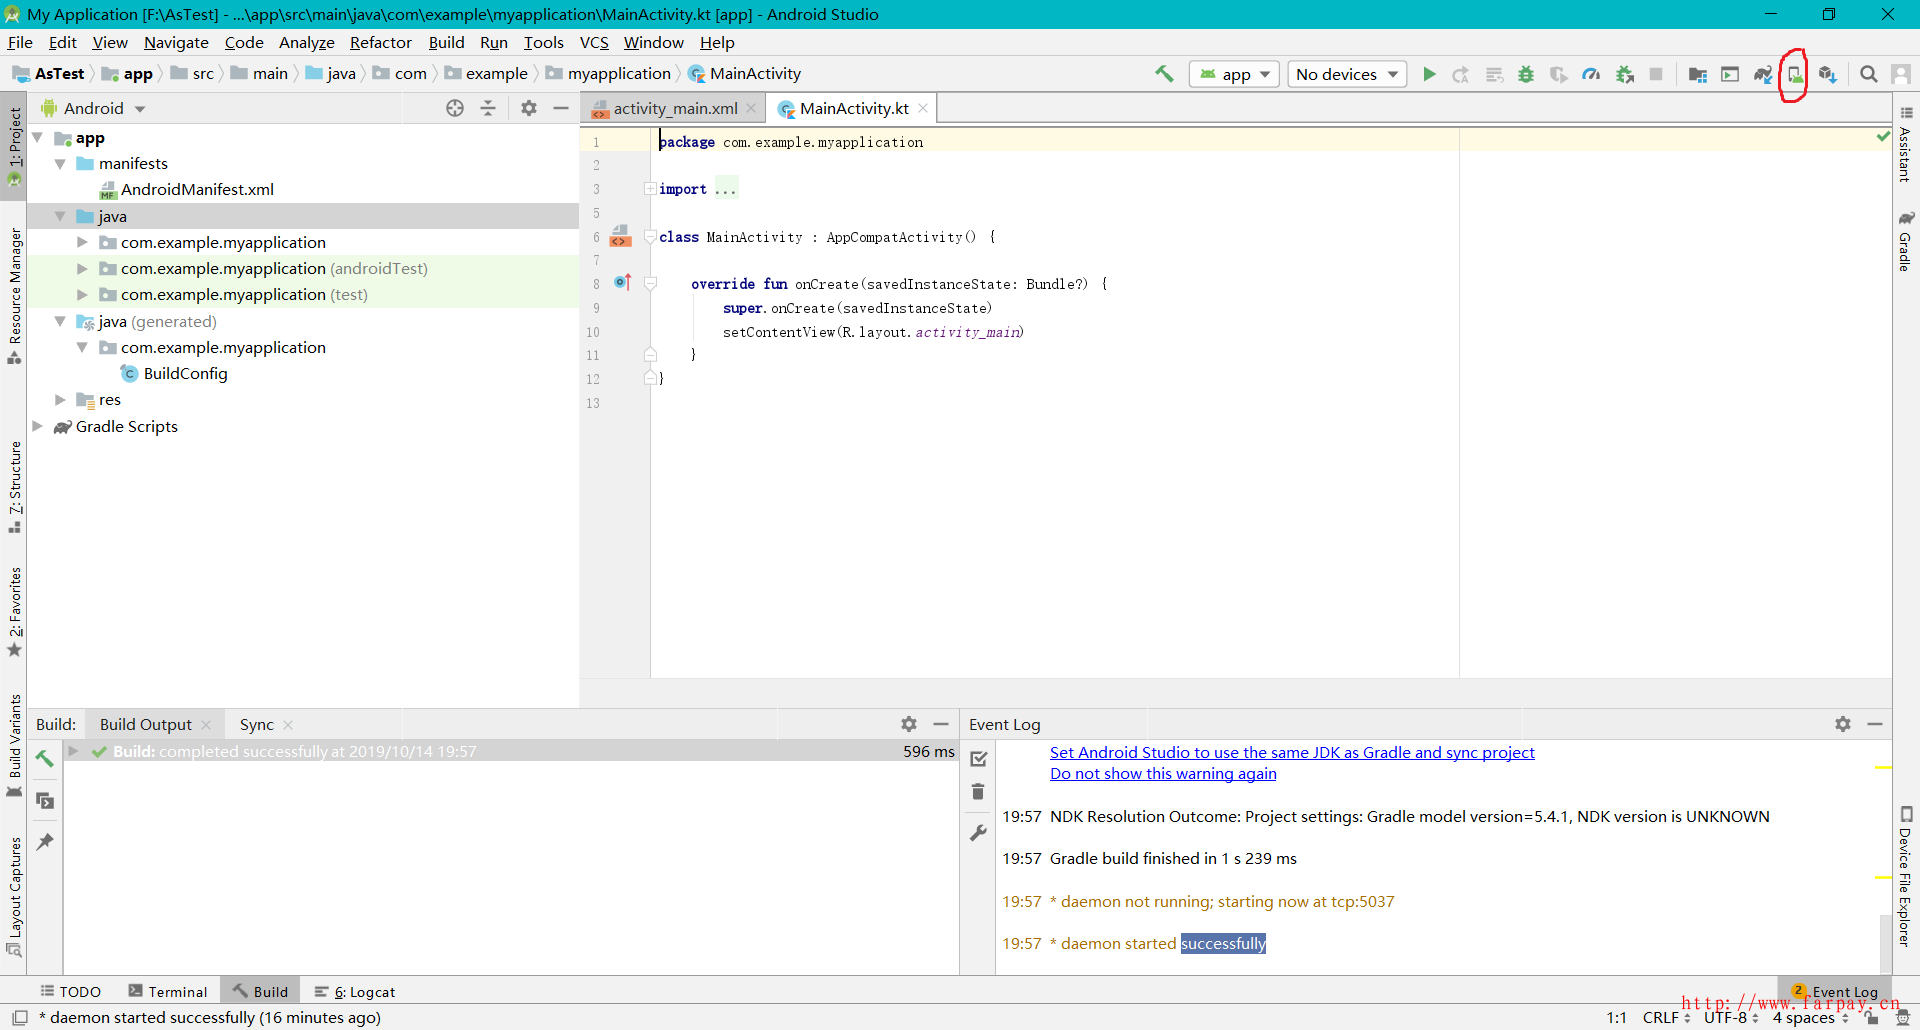Click the Debug app bug icon
The height and width of the screenshot is (1030, 1920).
pos(1526,74)
